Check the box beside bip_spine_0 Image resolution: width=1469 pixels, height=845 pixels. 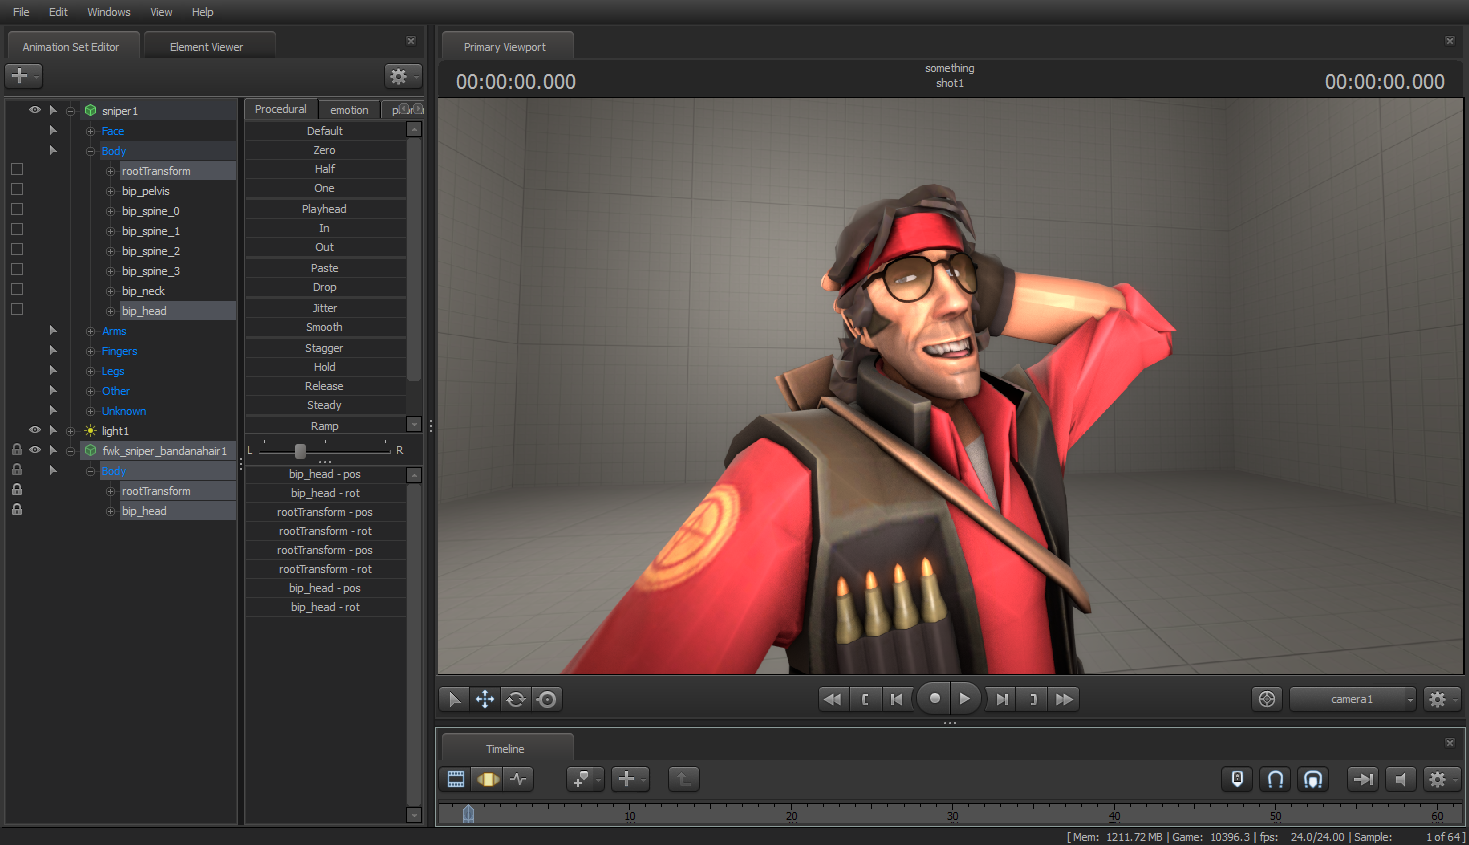(17, 210)
